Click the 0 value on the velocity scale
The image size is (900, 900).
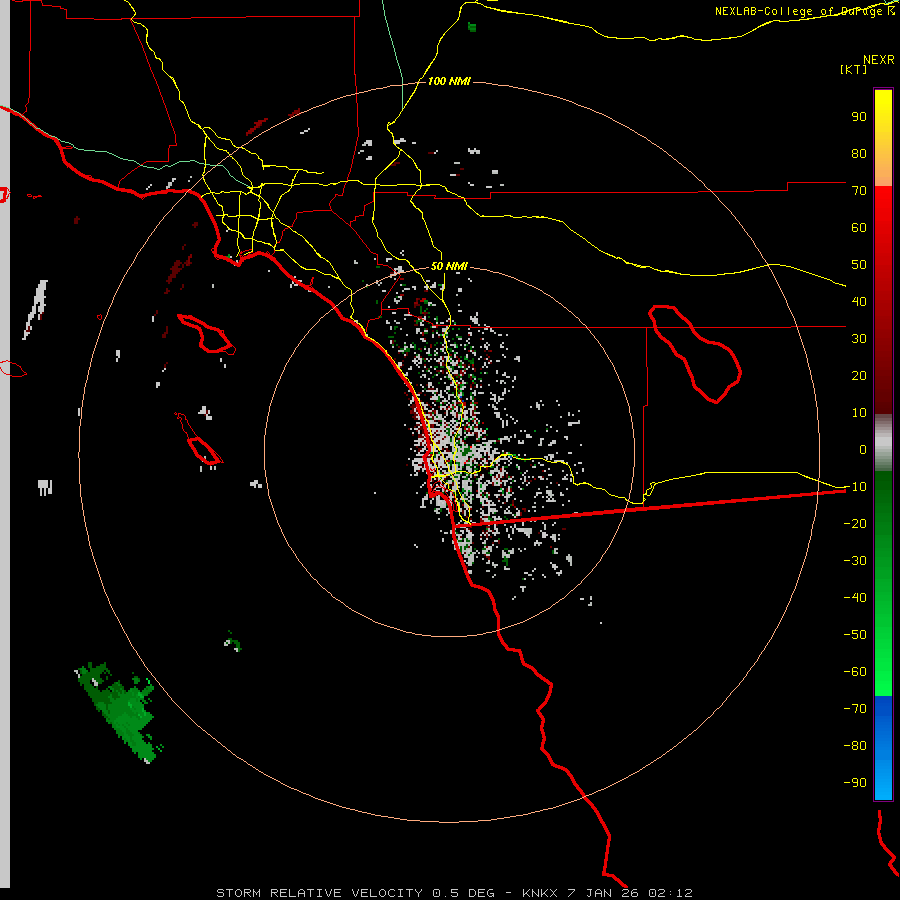pyautogui.click(x=863, y=449)
